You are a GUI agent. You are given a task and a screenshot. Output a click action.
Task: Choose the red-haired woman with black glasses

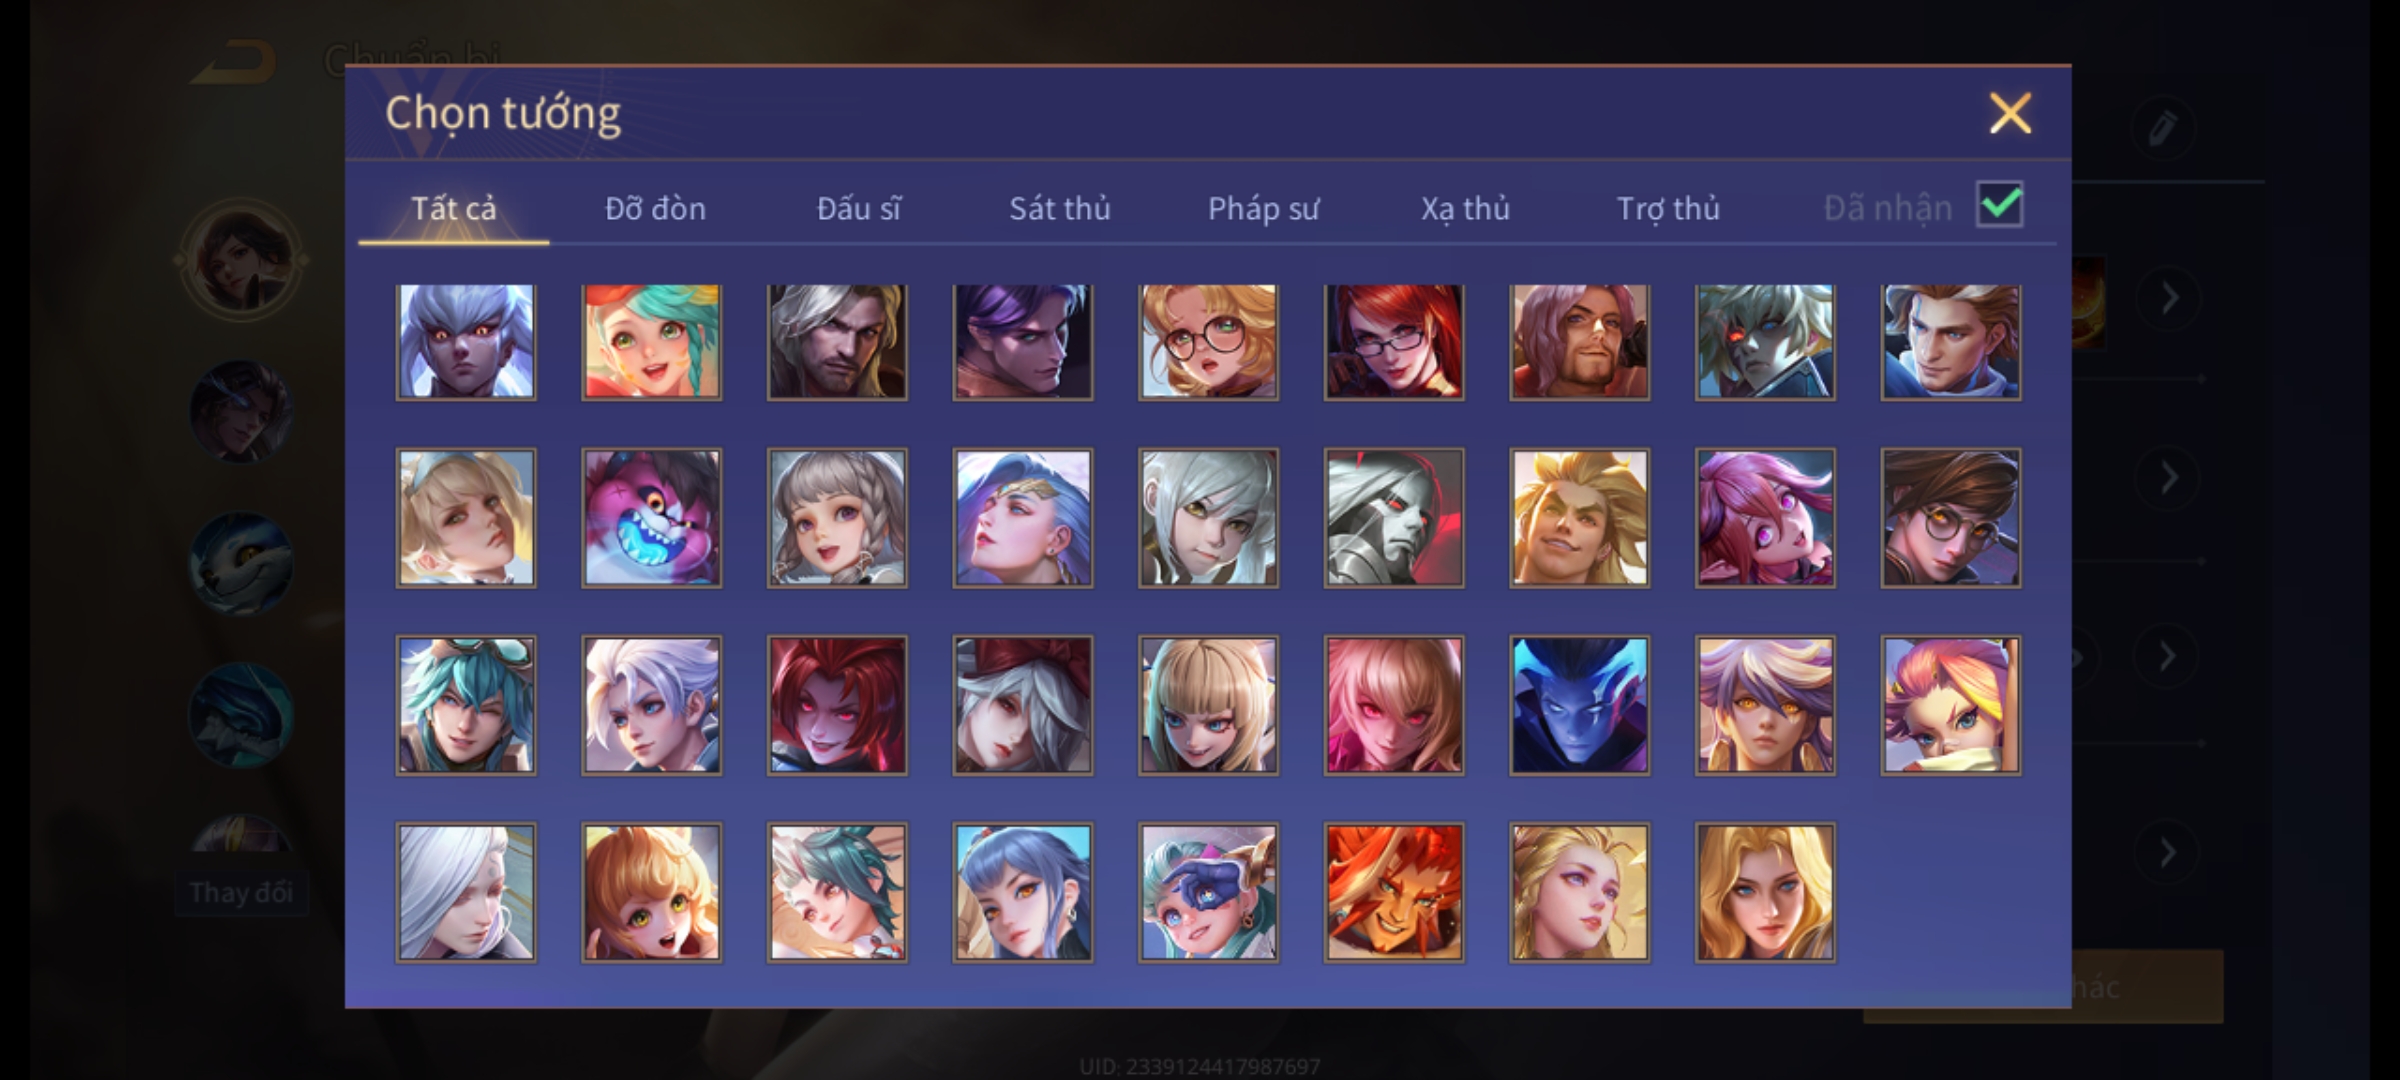pos(1394,342)
